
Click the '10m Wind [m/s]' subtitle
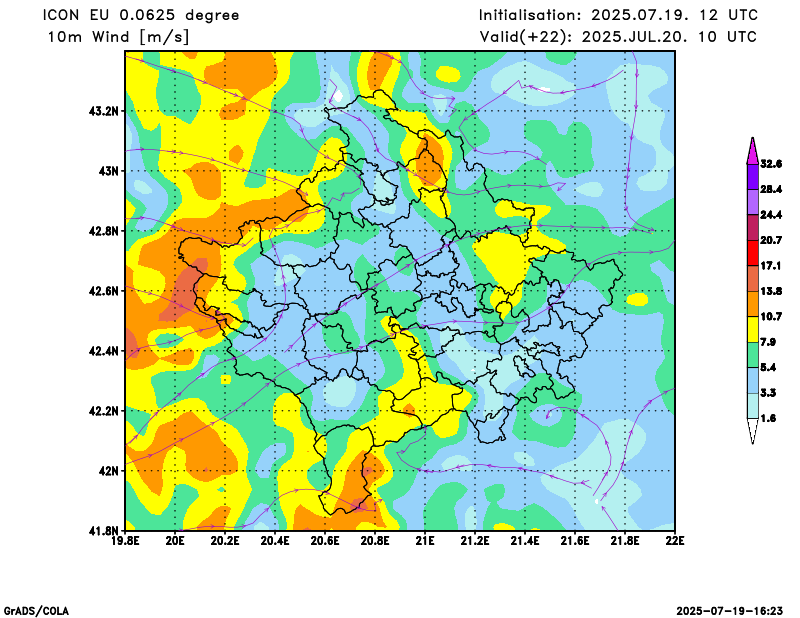[118, 37]
